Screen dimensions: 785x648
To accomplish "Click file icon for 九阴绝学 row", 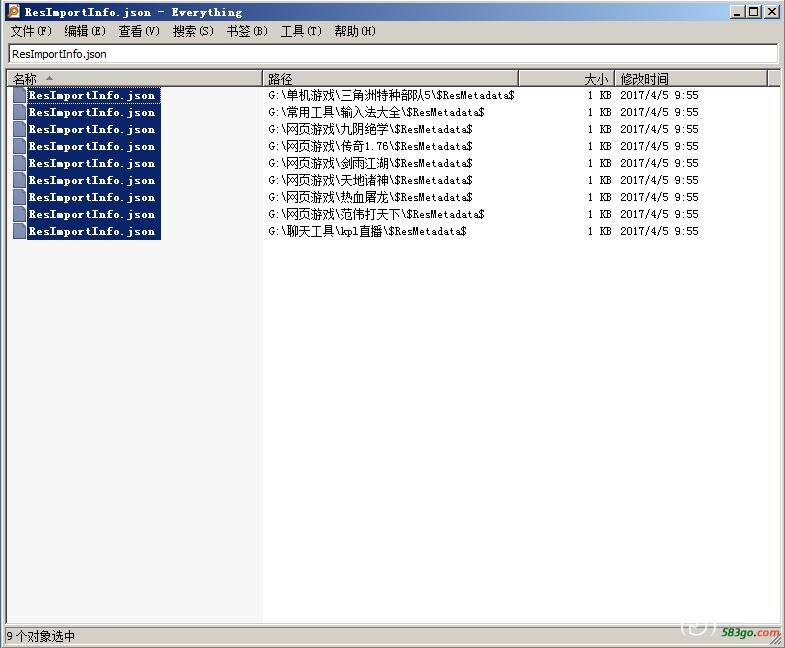I will click(x=20, y=129).
